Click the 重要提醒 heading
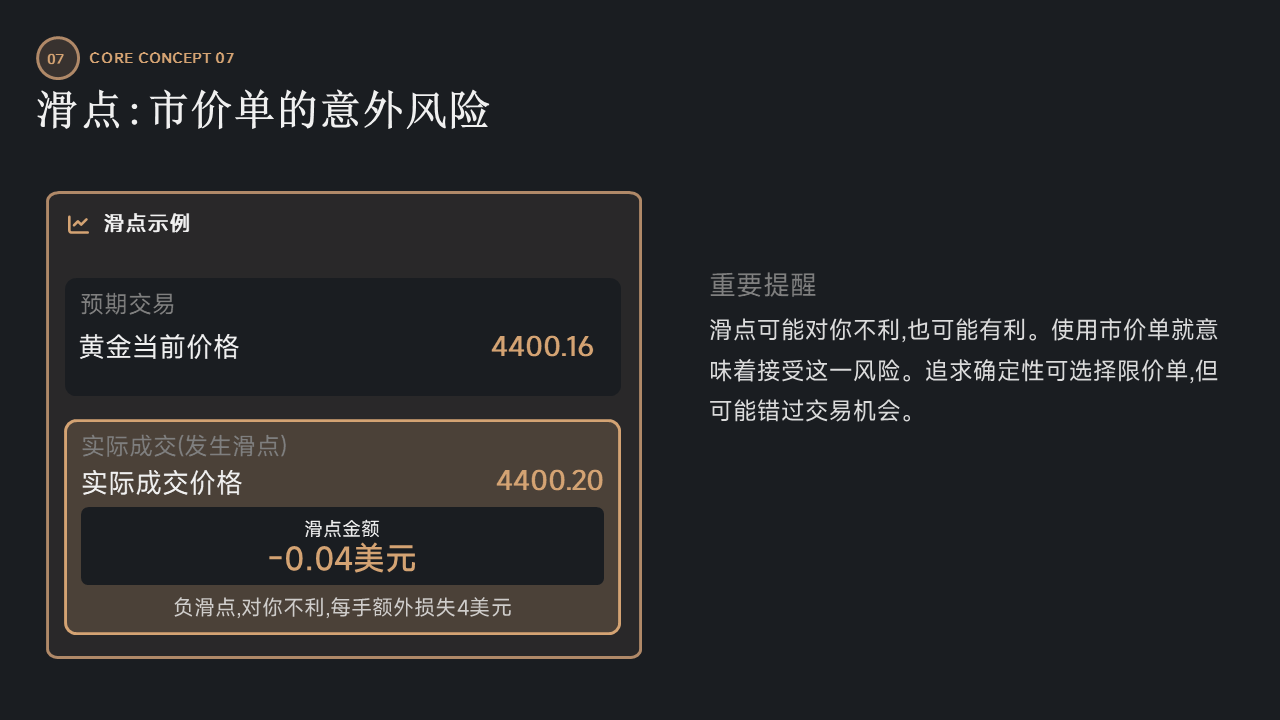This screenshot has width=1280, height=720. click(x=763, y=285)
